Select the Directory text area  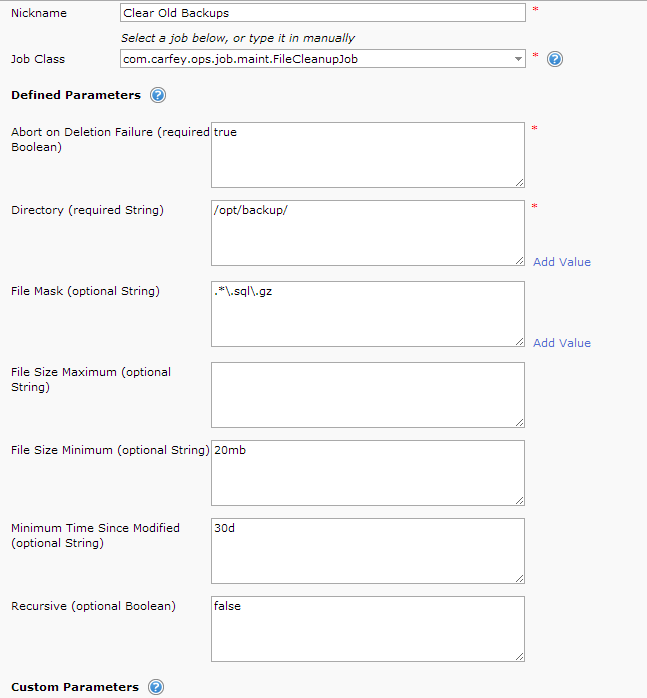click(367, 232)
